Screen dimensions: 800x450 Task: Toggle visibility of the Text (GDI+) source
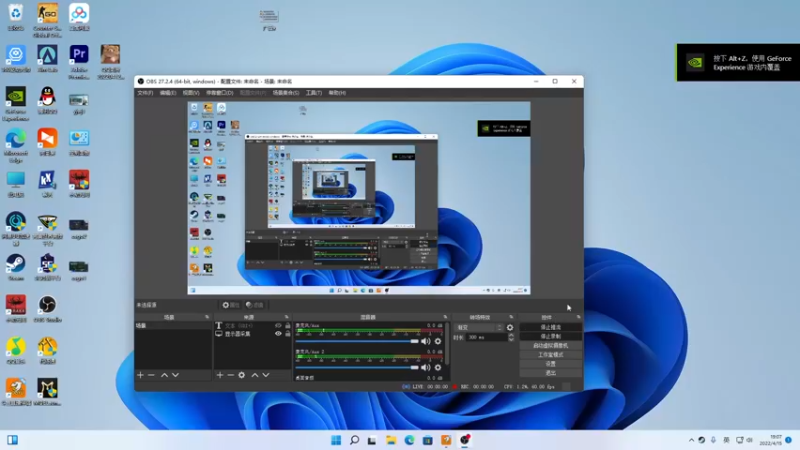pyautogui.click(x=278, y=326)
